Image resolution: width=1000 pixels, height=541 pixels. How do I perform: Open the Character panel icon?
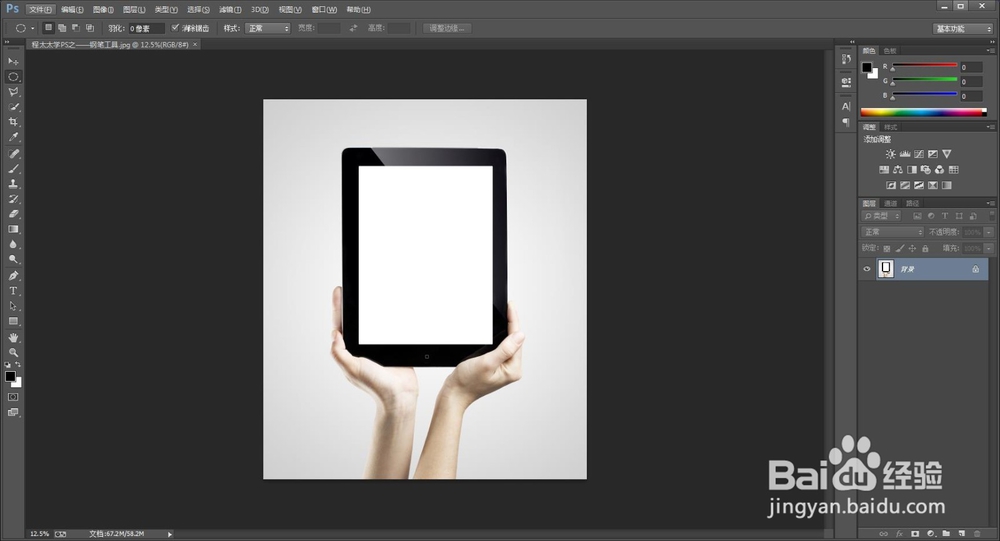point(846,107)
